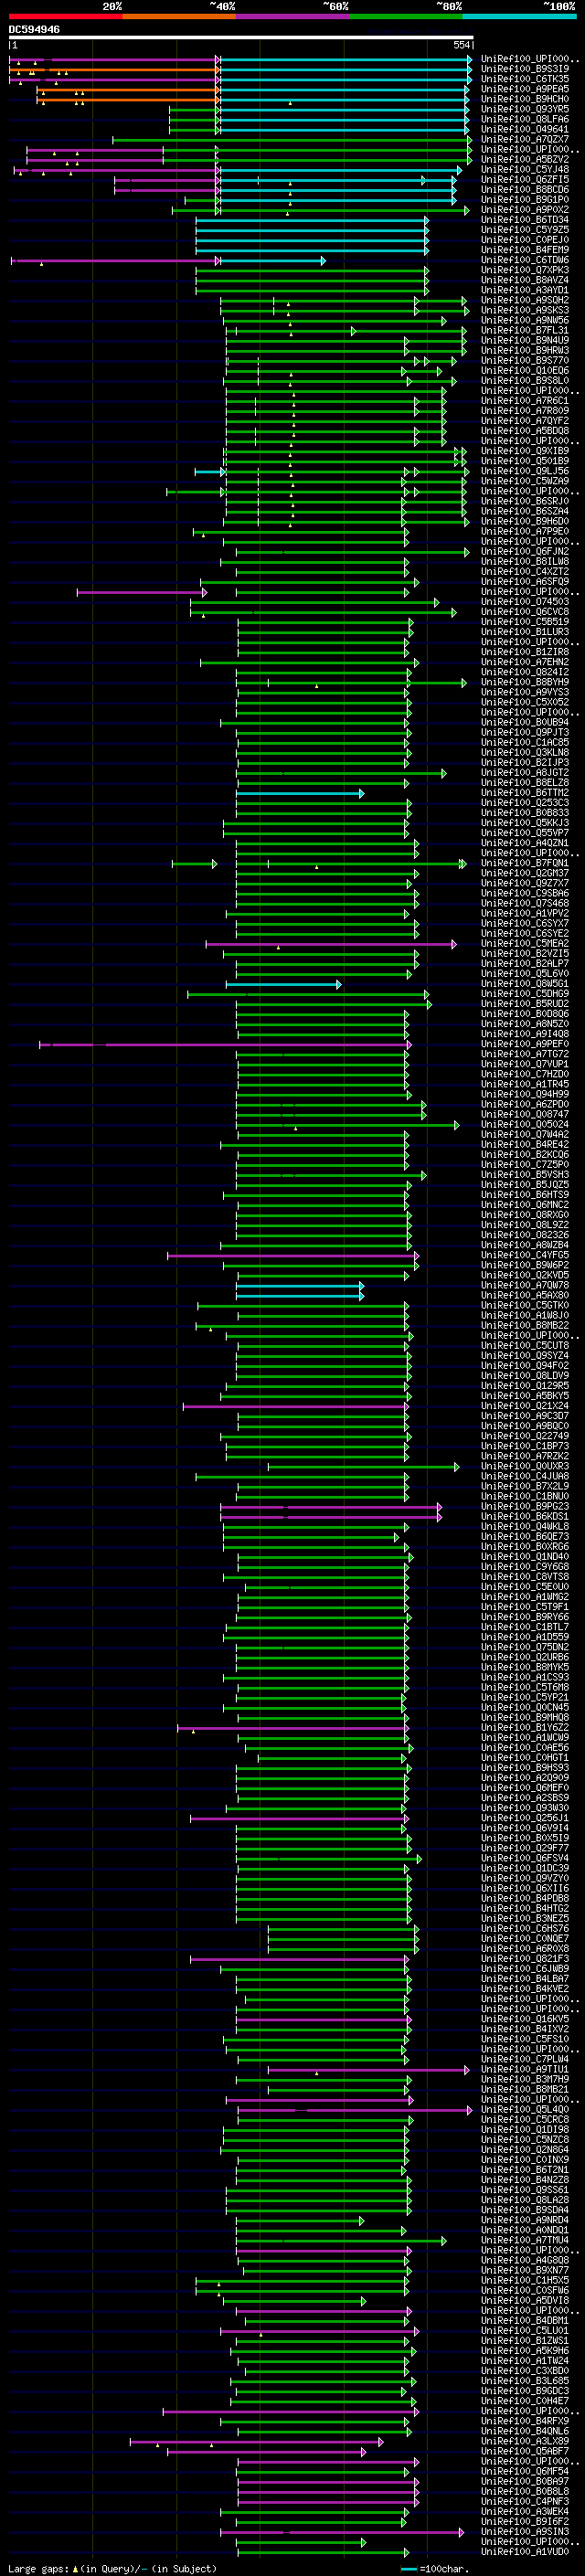Select hit label UniRef100_B9N4U9
The width and height of the screenshot is (585, 2576).
pos(525,340)
